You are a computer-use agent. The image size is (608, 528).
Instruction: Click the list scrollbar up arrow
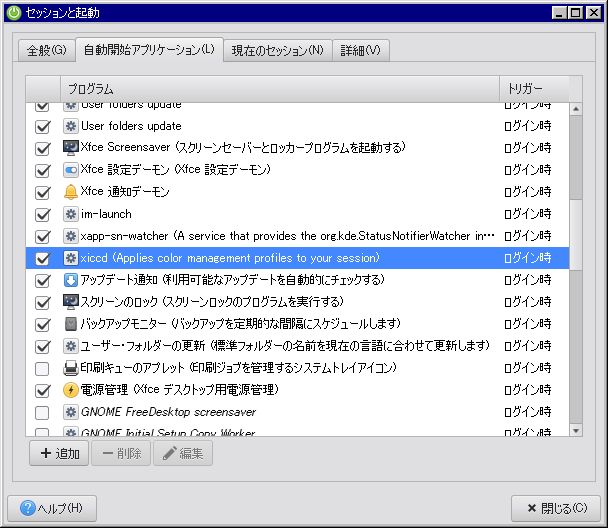(x=576, y=109)
